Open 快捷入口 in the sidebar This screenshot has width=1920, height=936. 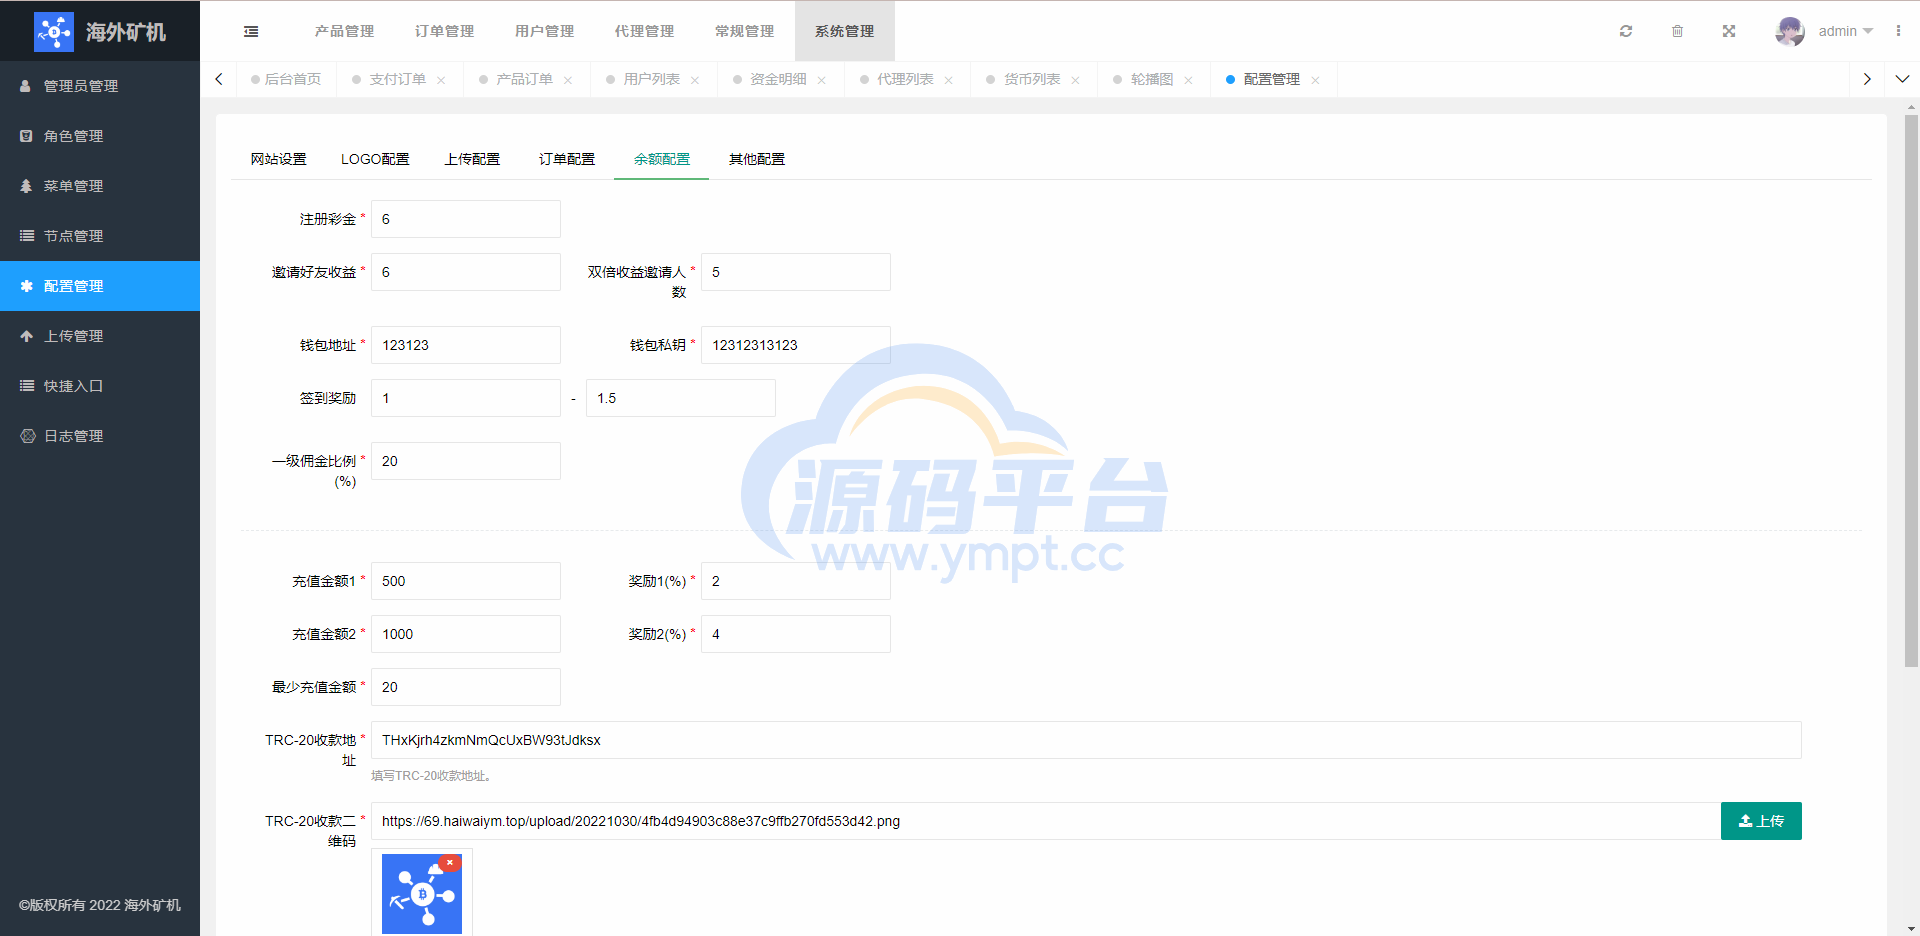[100, 386]
